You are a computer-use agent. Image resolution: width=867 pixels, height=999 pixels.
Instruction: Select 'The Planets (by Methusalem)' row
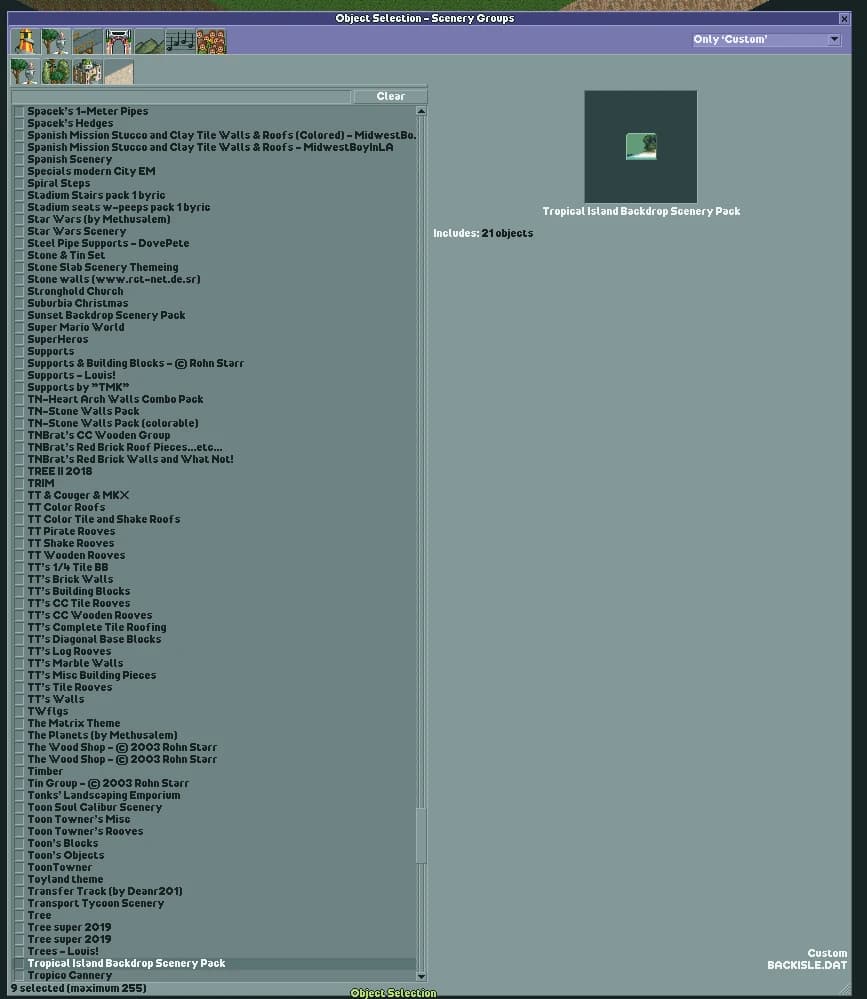coord(215,735)
